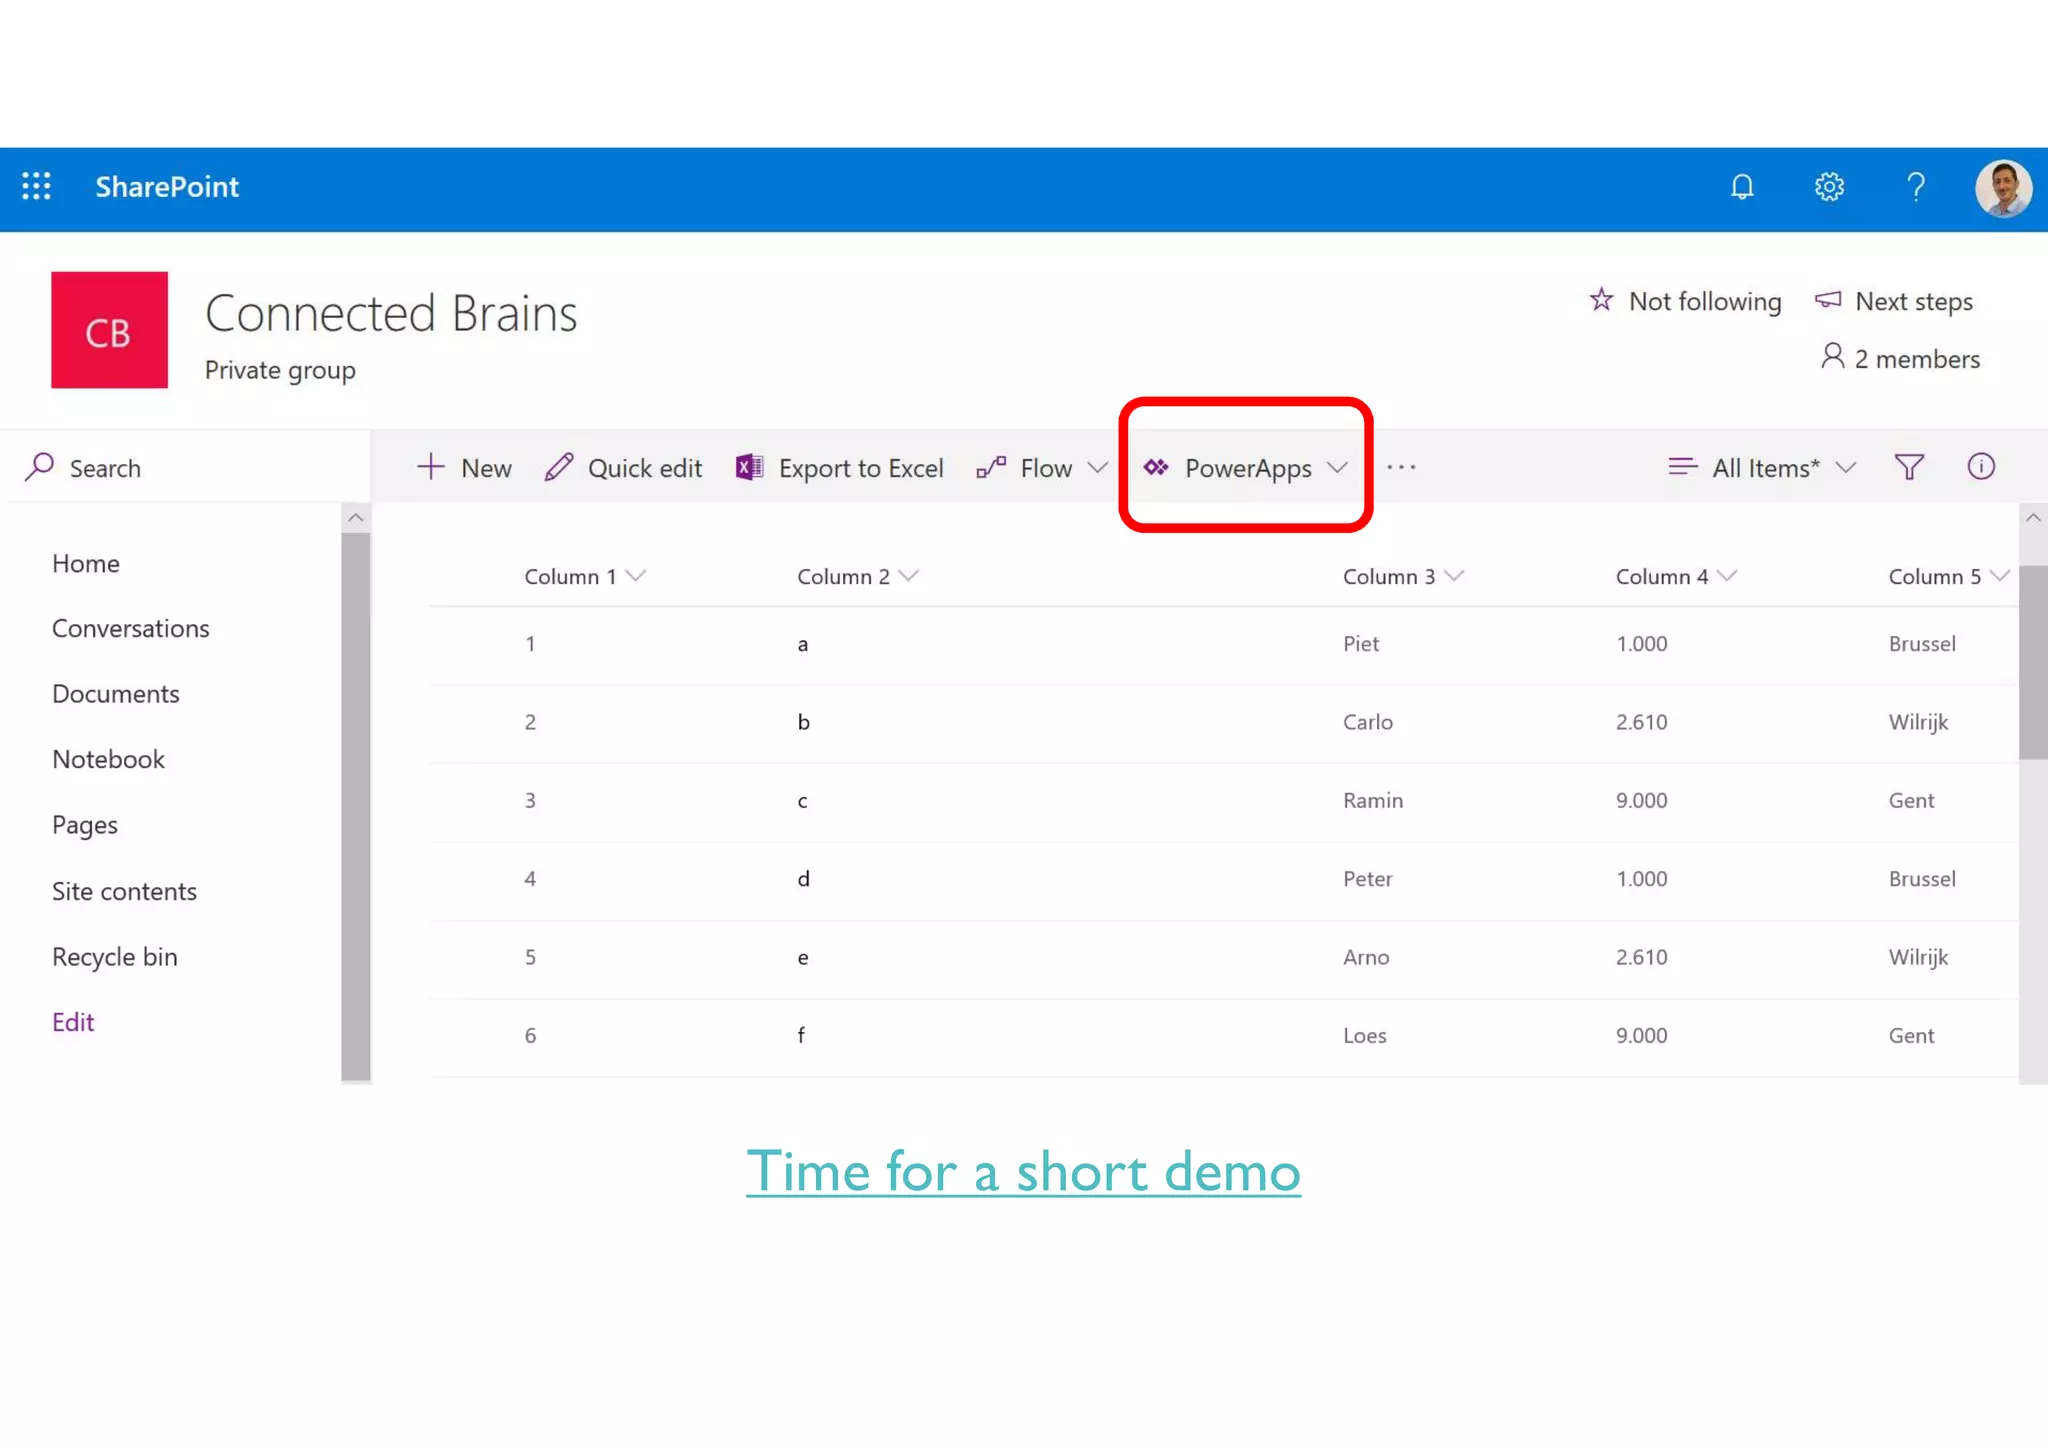Select the row cell 'Carlo'
The image size is (2048, 1448).
tap(1368, 722)
